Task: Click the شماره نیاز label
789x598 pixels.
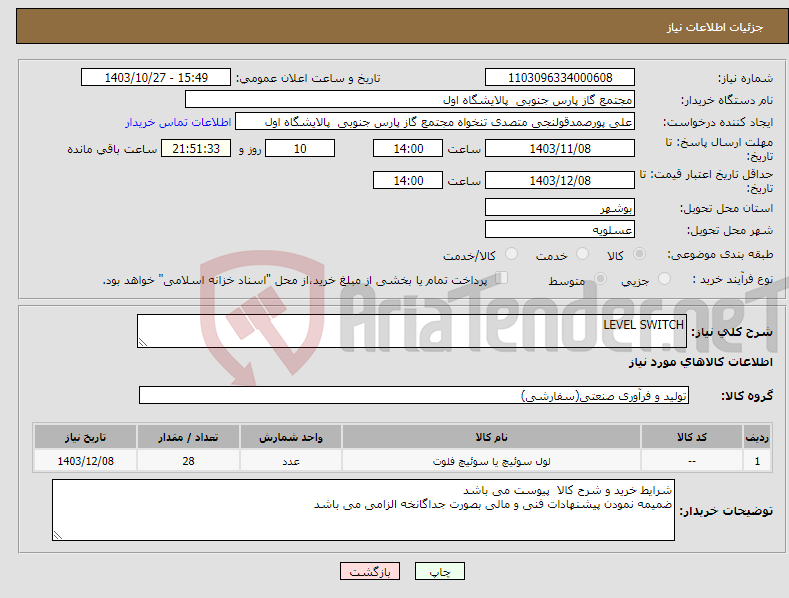Action: (745, 79)
